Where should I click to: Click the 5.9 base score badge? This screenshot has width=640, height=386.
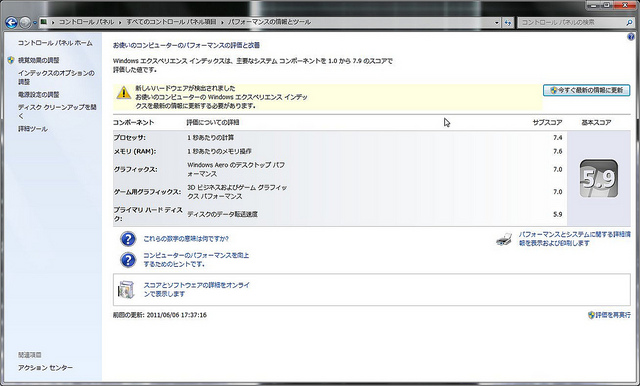[x=599, y=178]
